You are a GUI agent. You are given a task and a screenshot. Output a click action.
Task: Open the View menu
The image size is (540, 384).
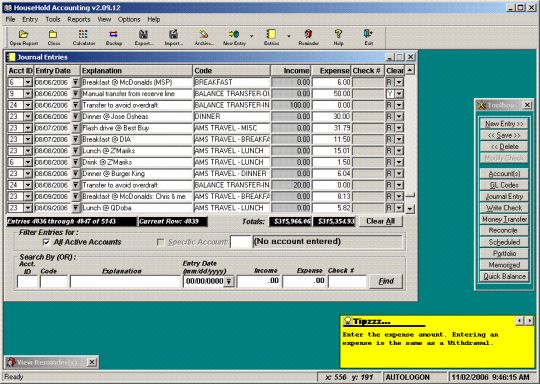104,20
